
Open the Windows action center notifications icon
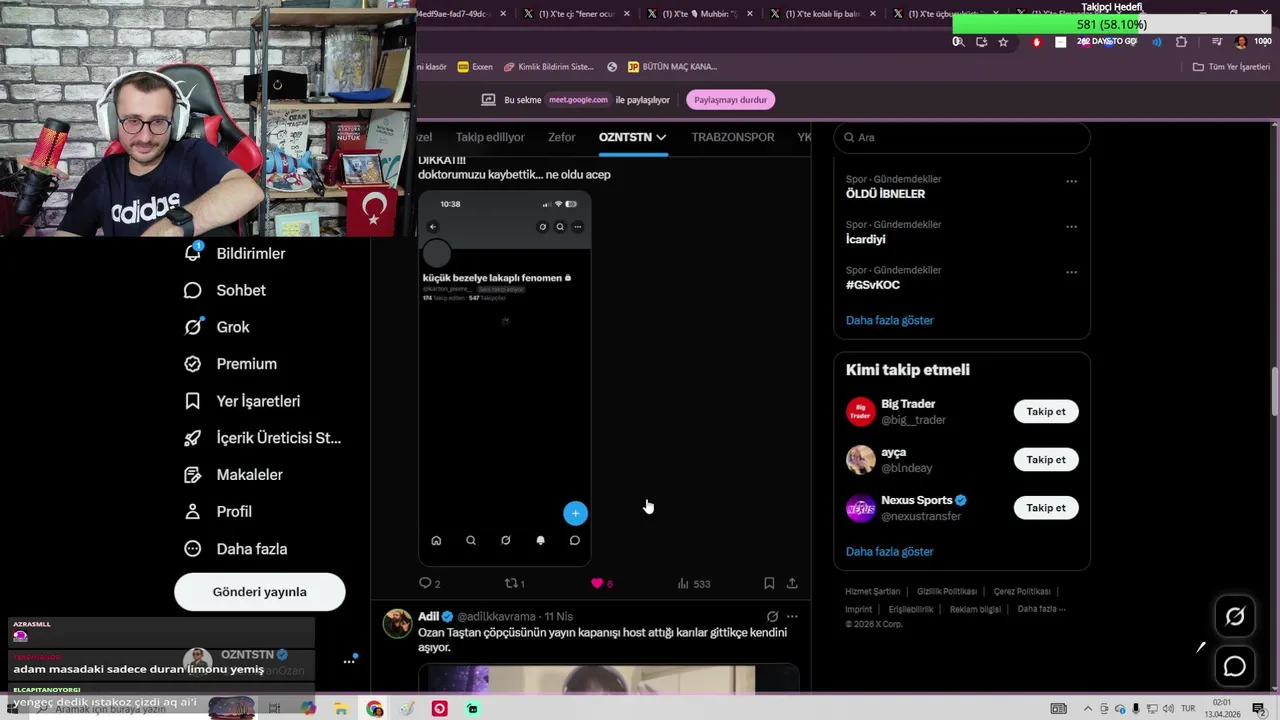point(1259,709)
